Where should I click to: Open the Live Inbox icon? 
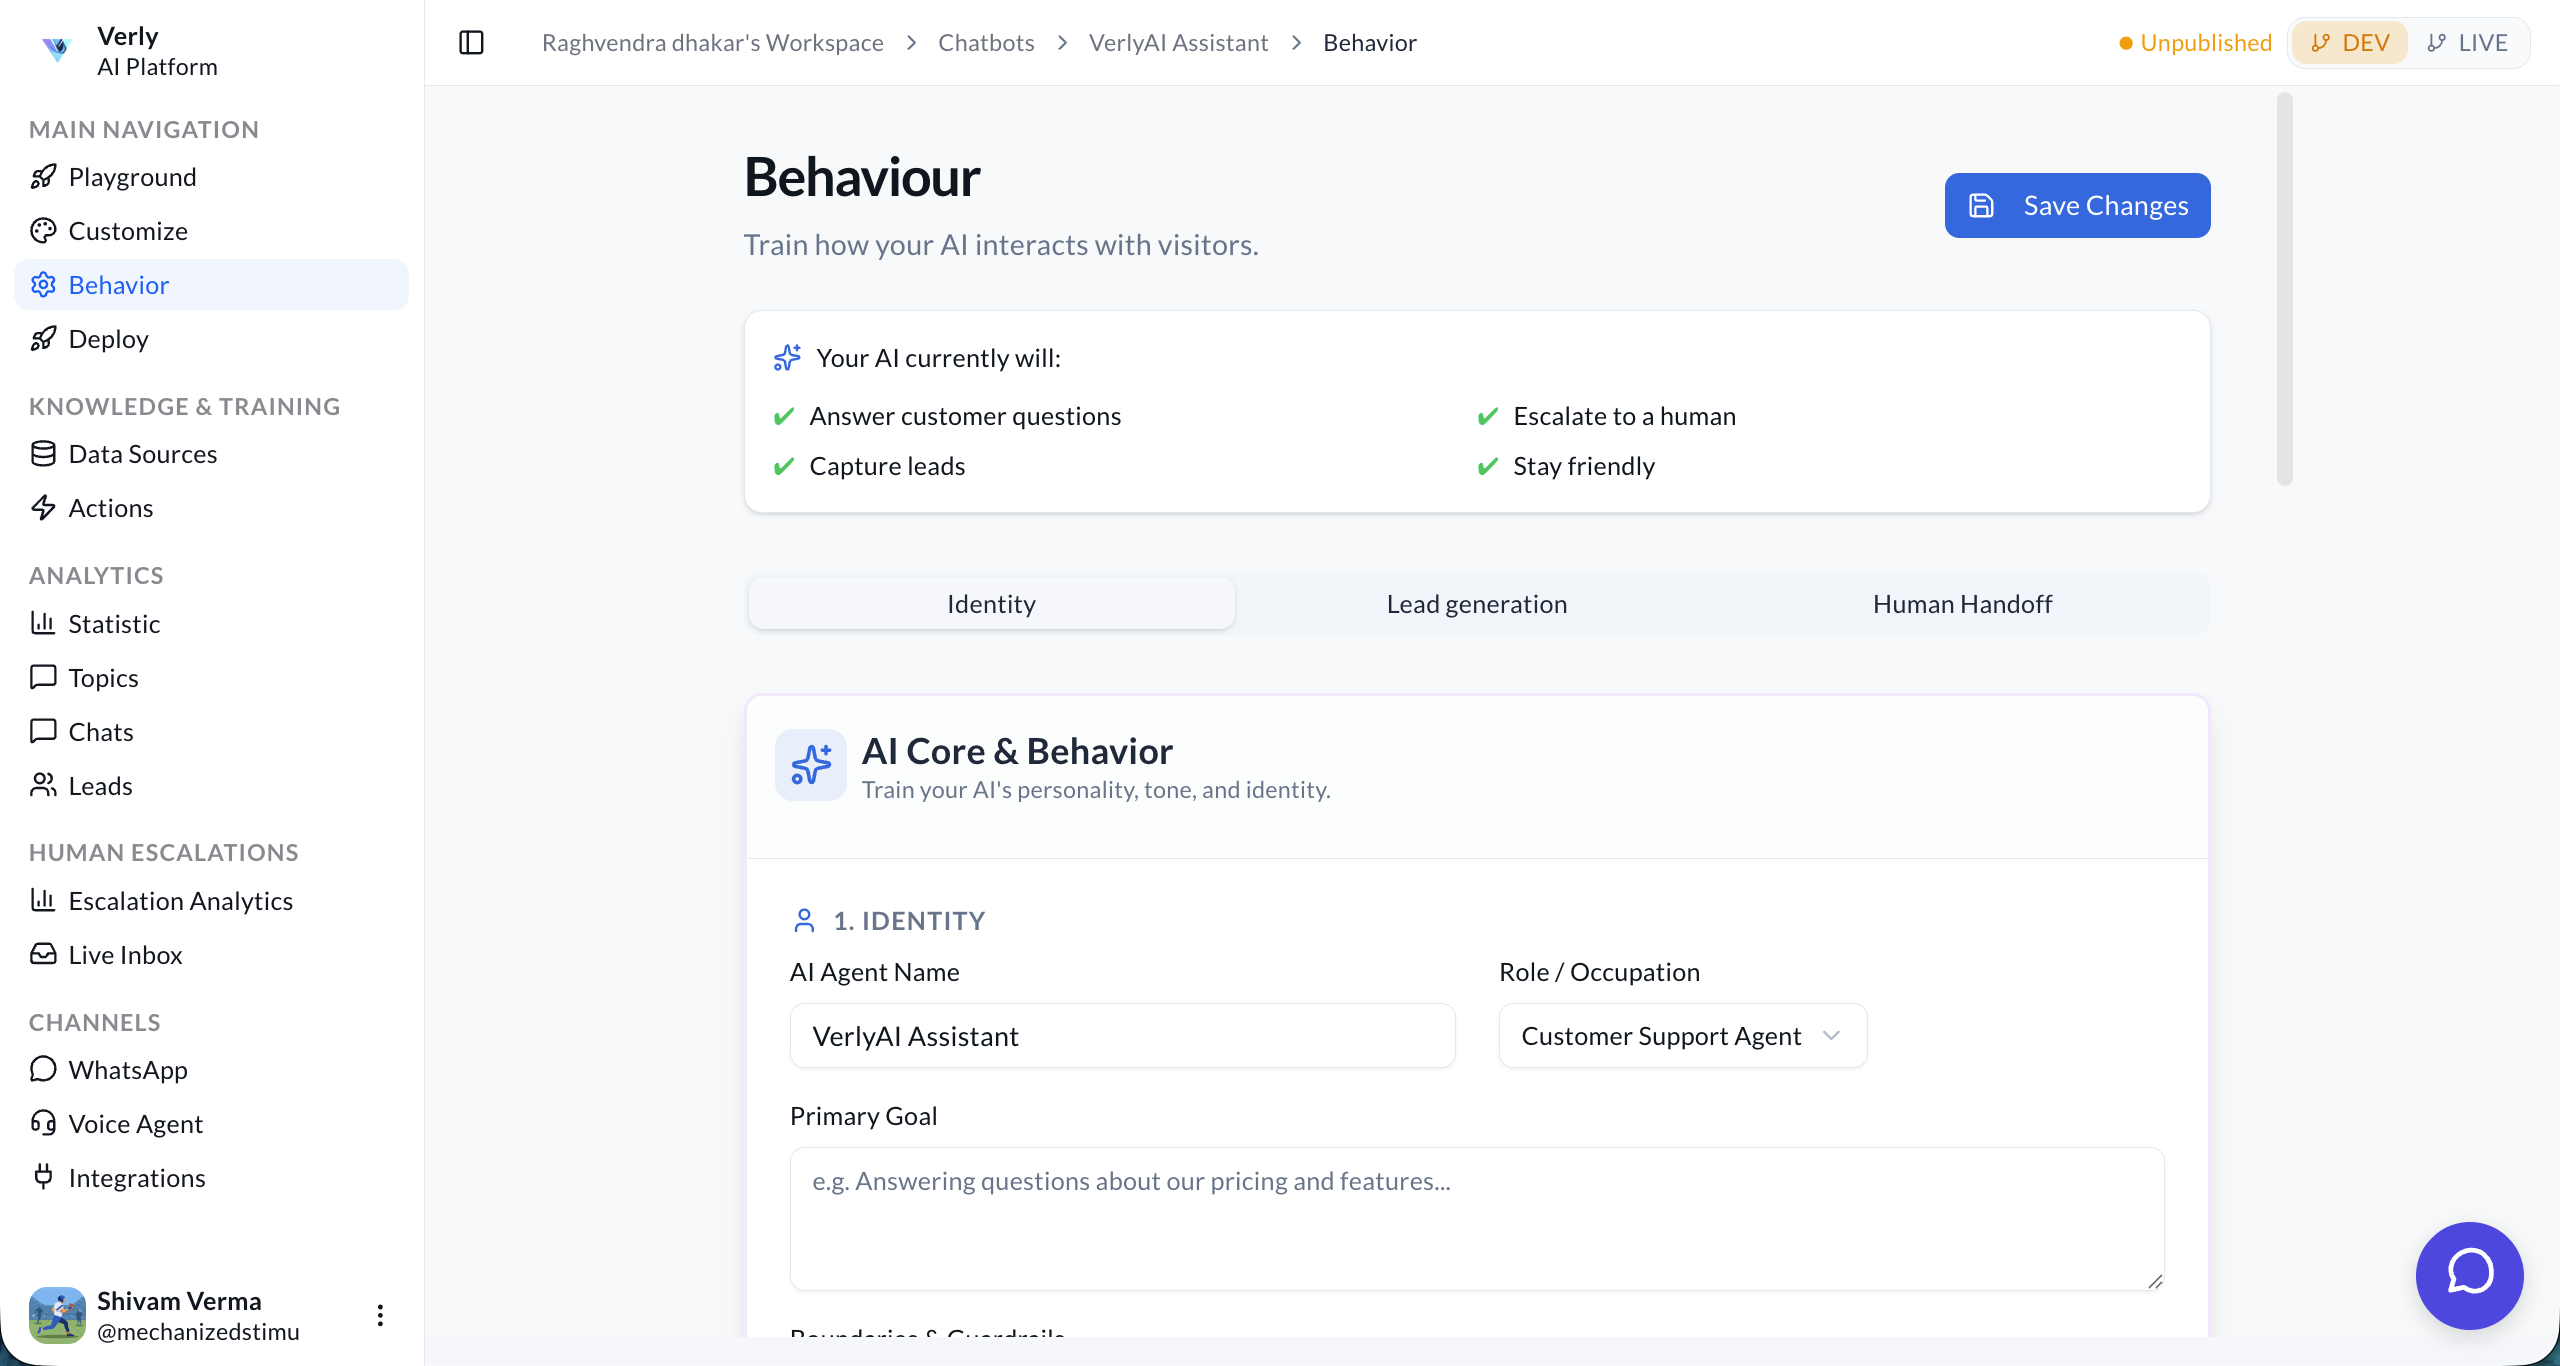(x=44, y=954)
